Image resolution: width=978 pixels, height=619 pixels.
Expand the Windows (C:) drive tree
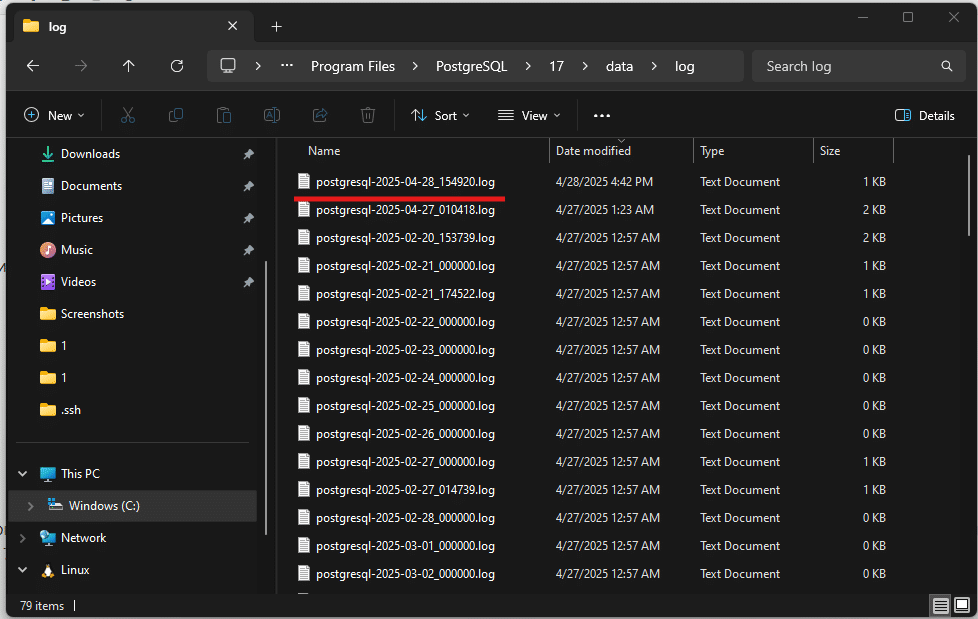30,506
